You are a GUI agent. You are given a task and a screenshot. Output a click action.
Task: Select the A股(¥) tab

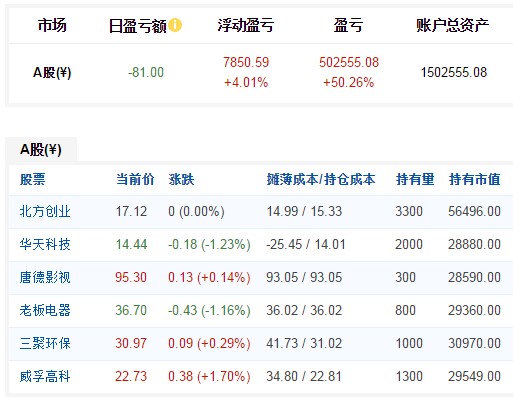click(x=41, y=149)
